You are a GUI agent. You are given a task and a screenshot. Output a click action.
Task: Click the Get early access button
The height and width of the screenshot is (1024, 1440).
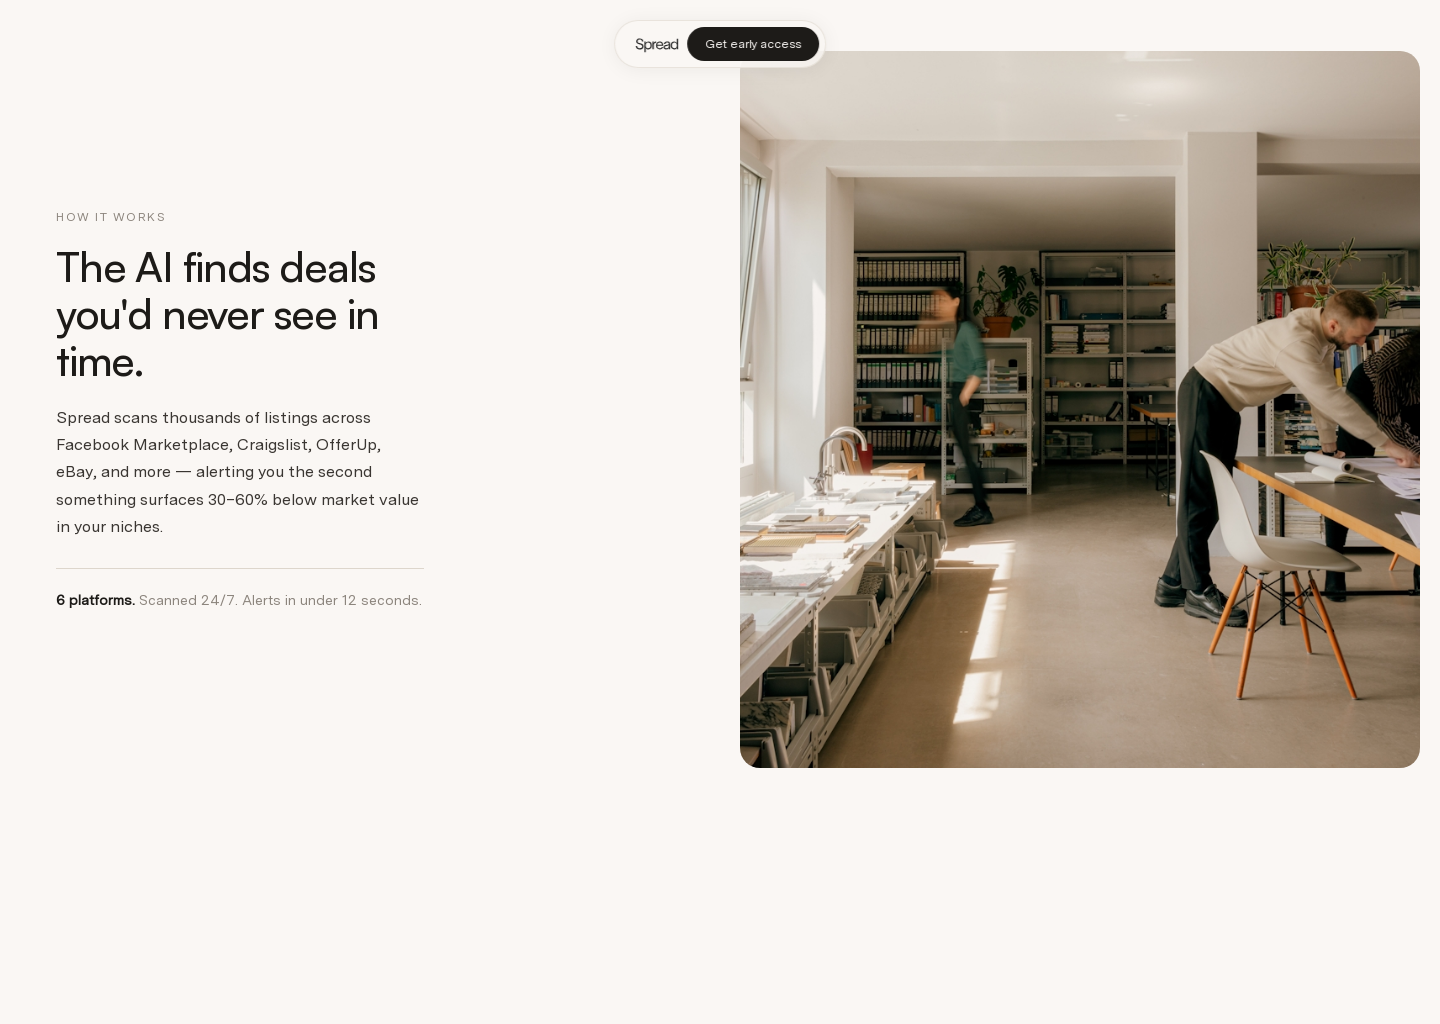753,44
